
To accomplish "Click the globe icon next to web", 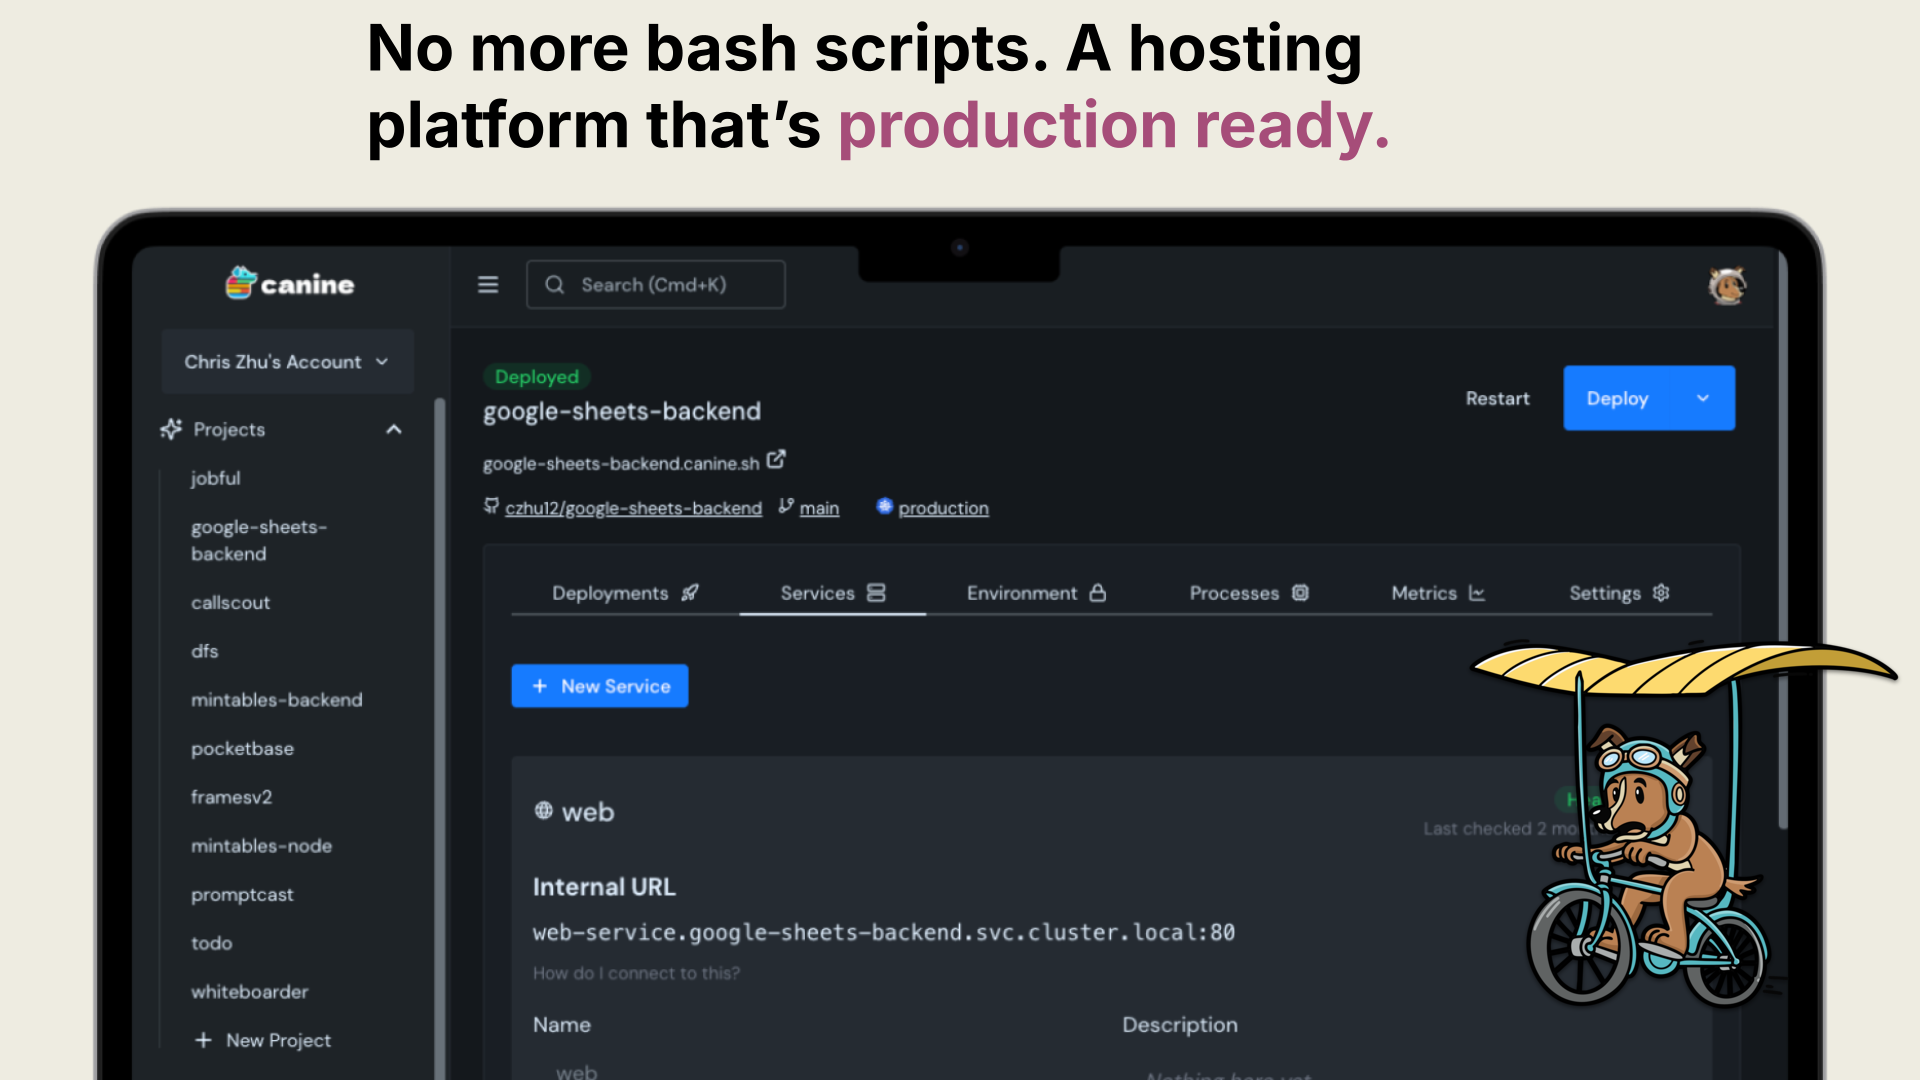I will point(543,811).
